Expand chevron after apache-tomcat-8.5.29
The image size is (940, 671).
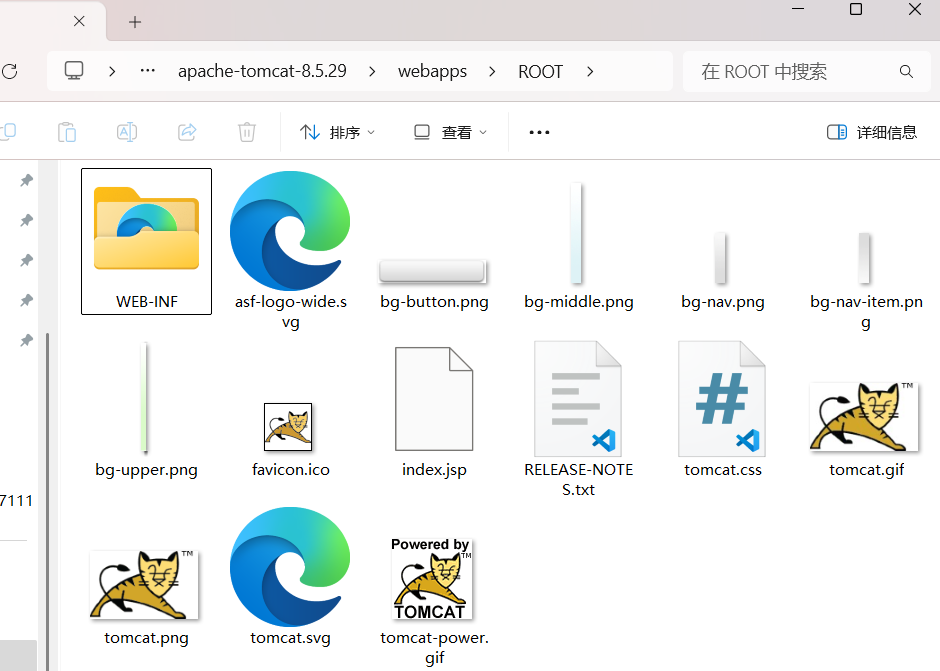[372, 71]
